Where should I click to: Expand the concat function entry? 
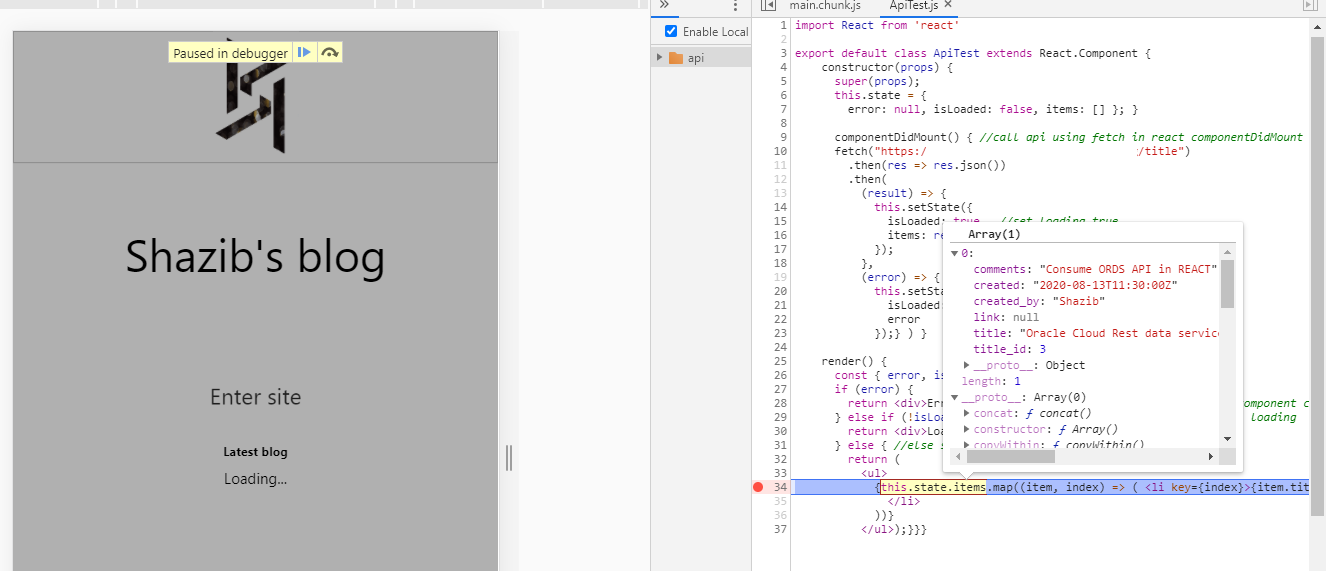966,413
